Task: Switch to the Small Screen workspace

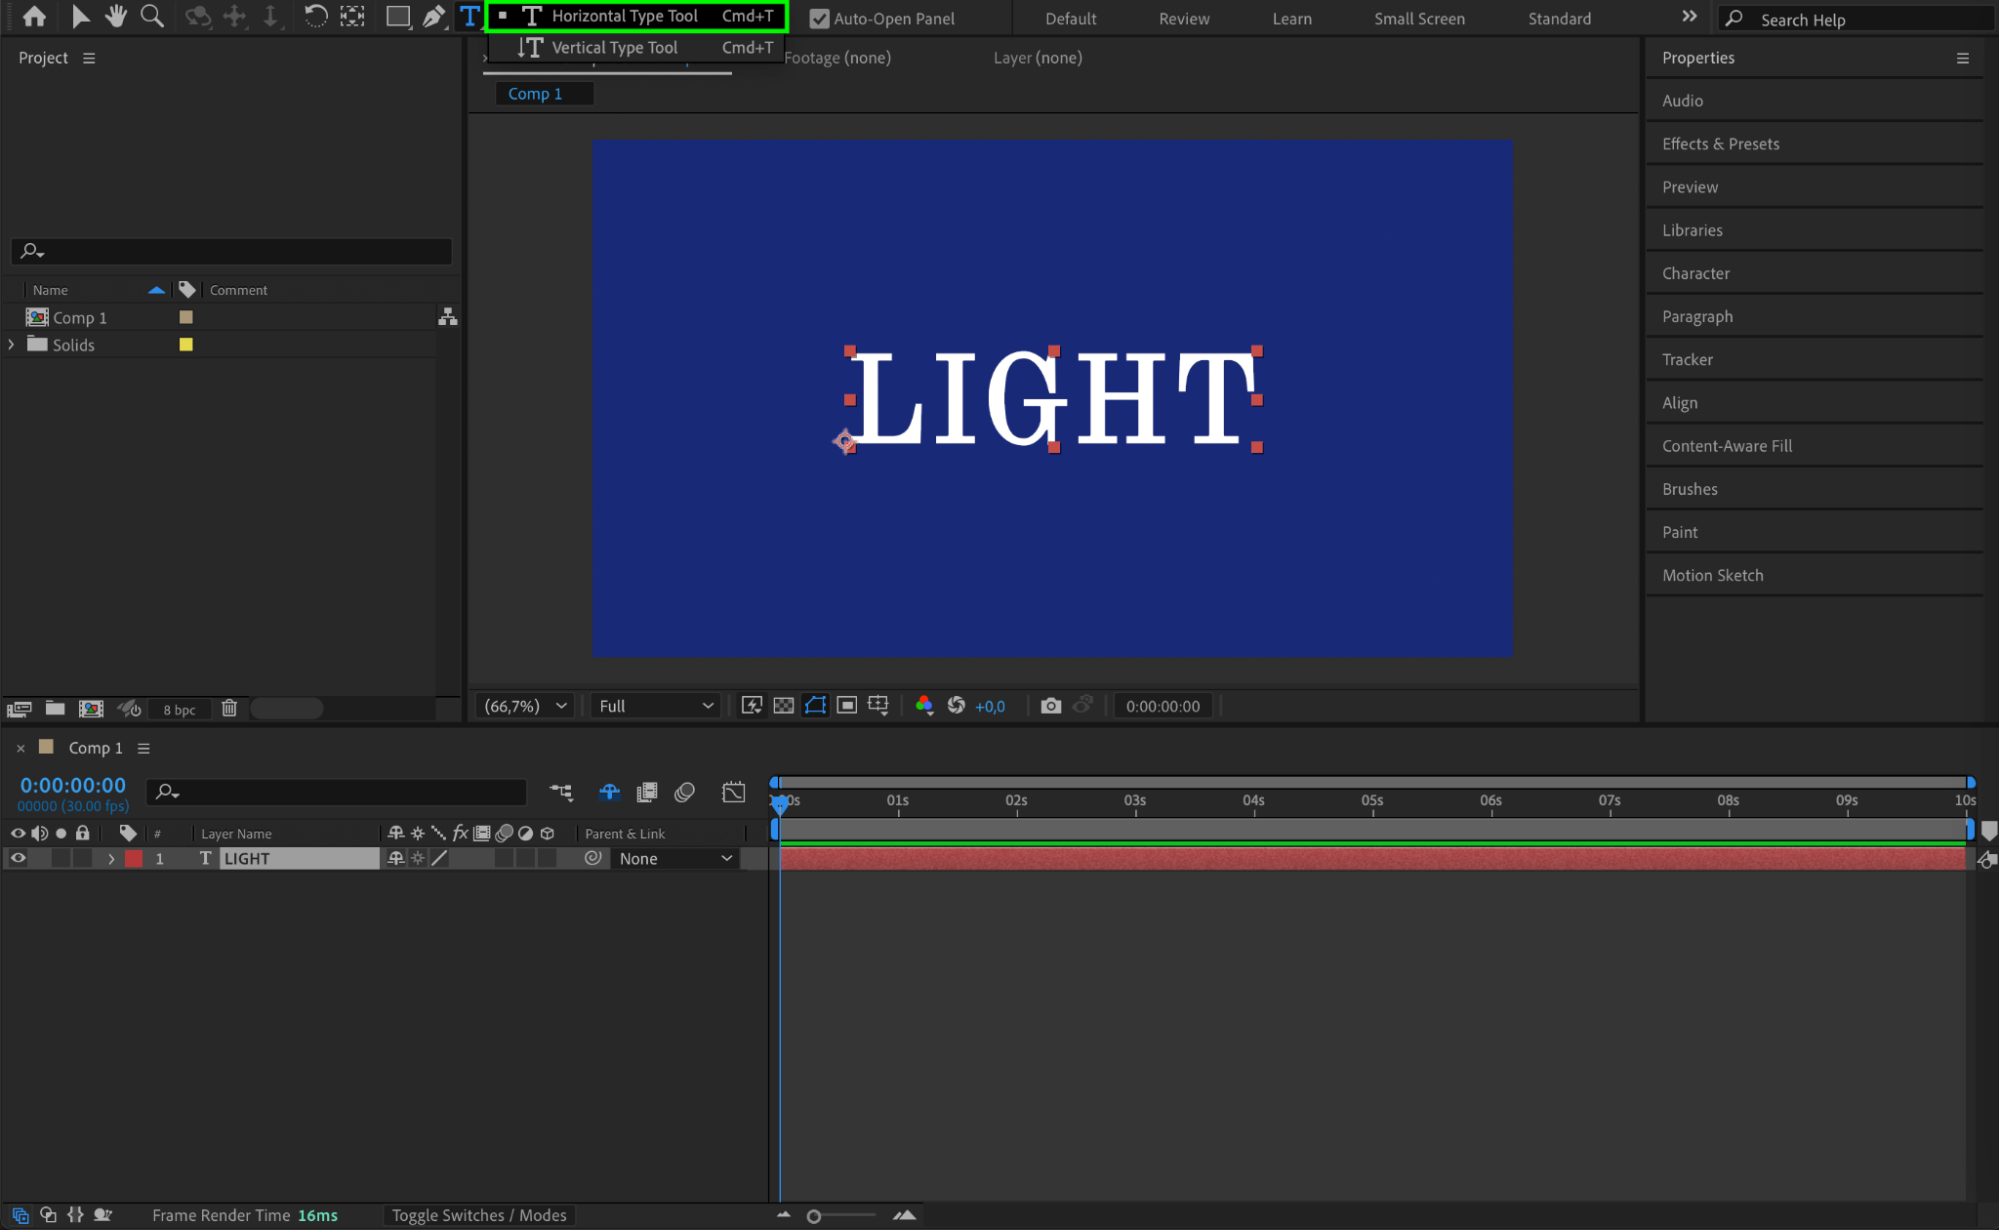Action: click(1418, 18)
